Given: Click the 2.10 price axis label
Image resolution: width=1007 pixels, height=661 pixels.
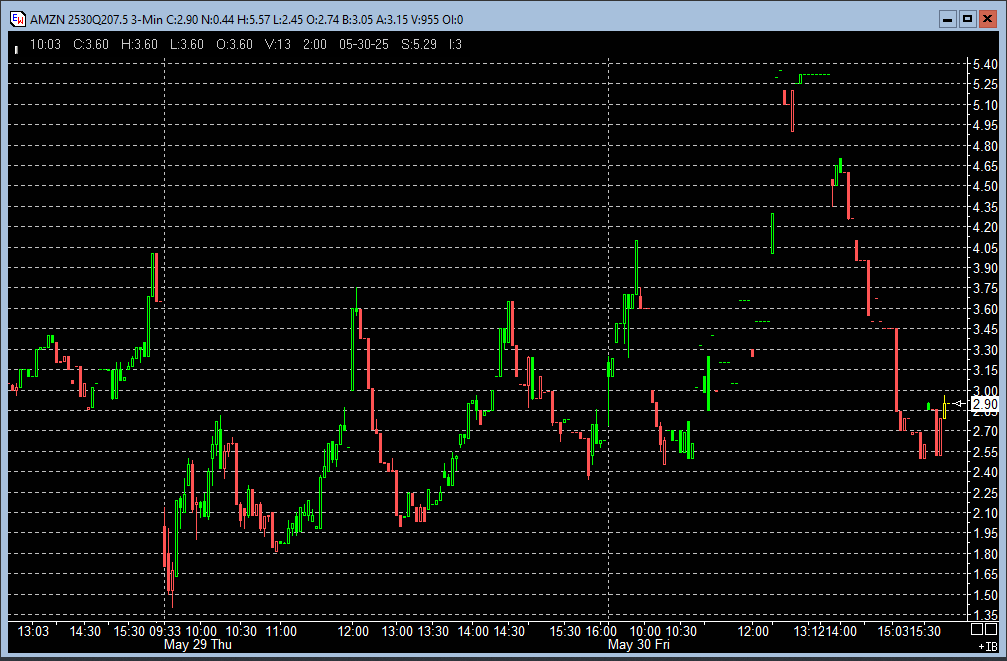Looking at the screenshot, I should click(x=985, y=513).
